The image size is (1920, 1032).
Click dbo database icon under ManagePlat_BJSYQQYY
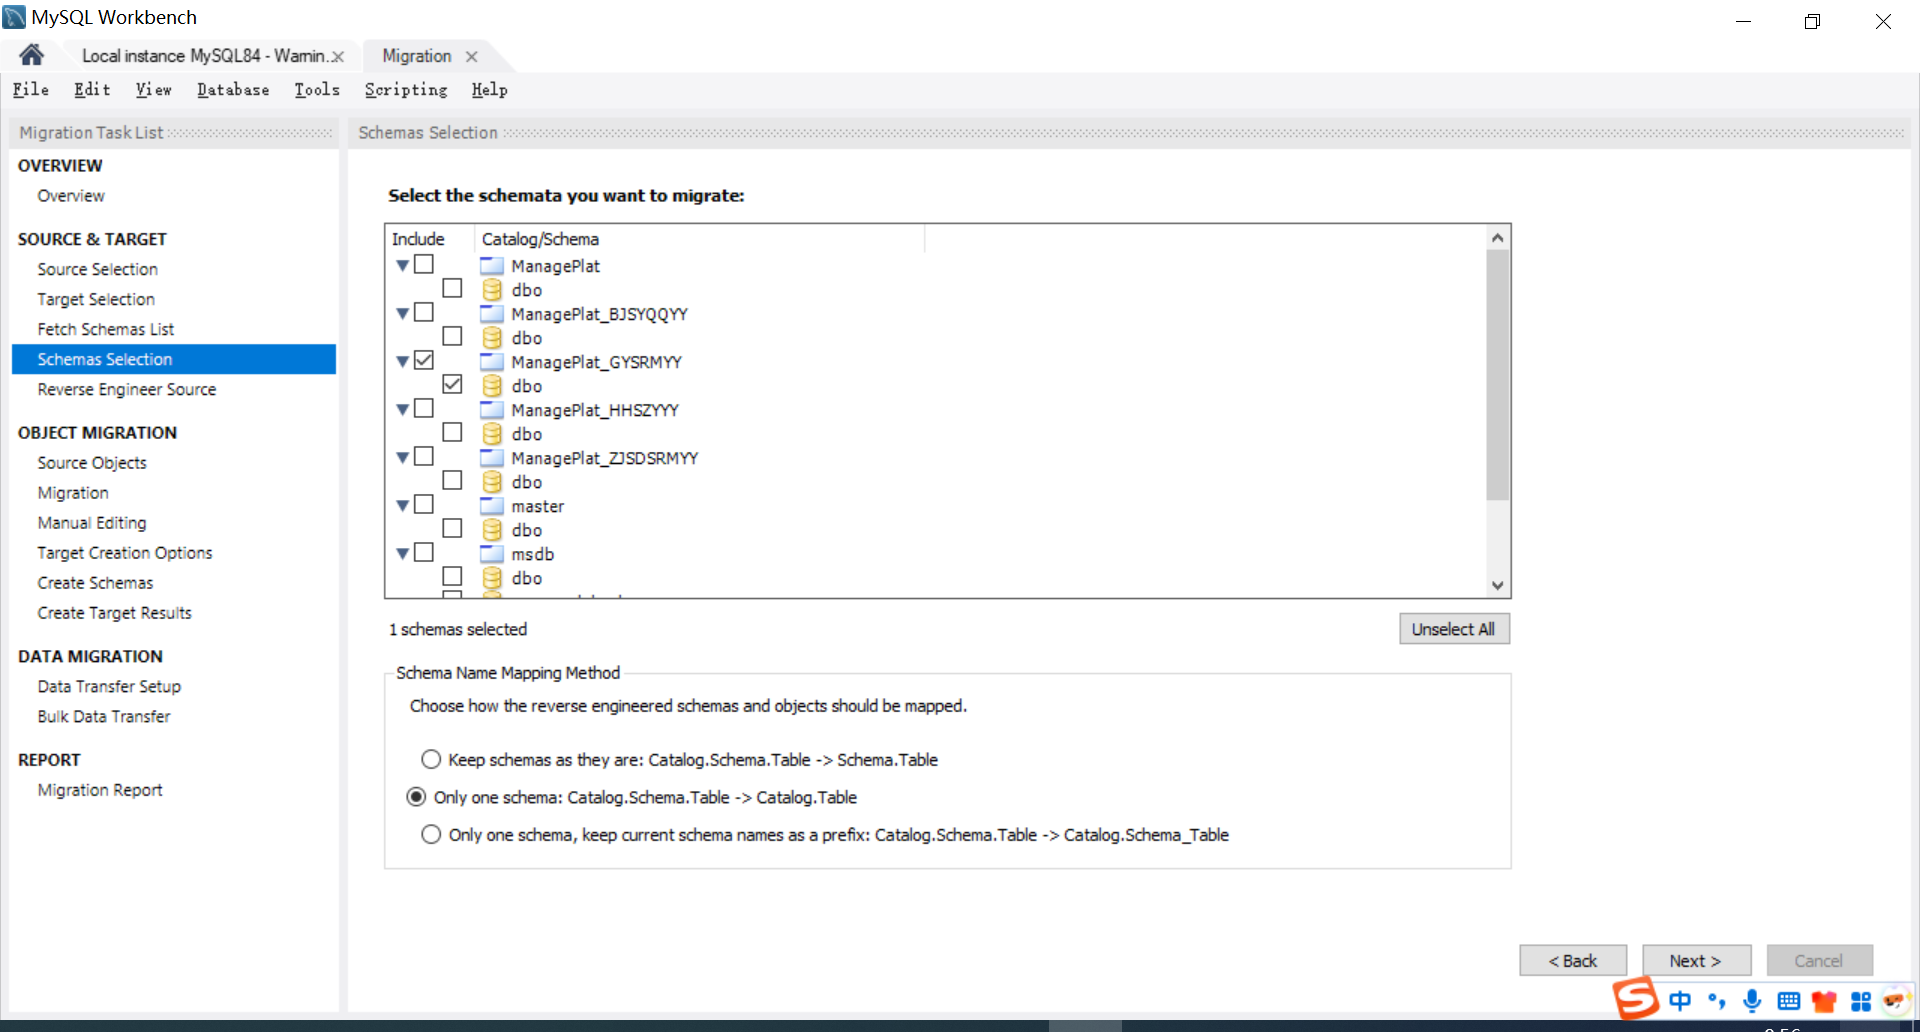[x=492, y=337]
